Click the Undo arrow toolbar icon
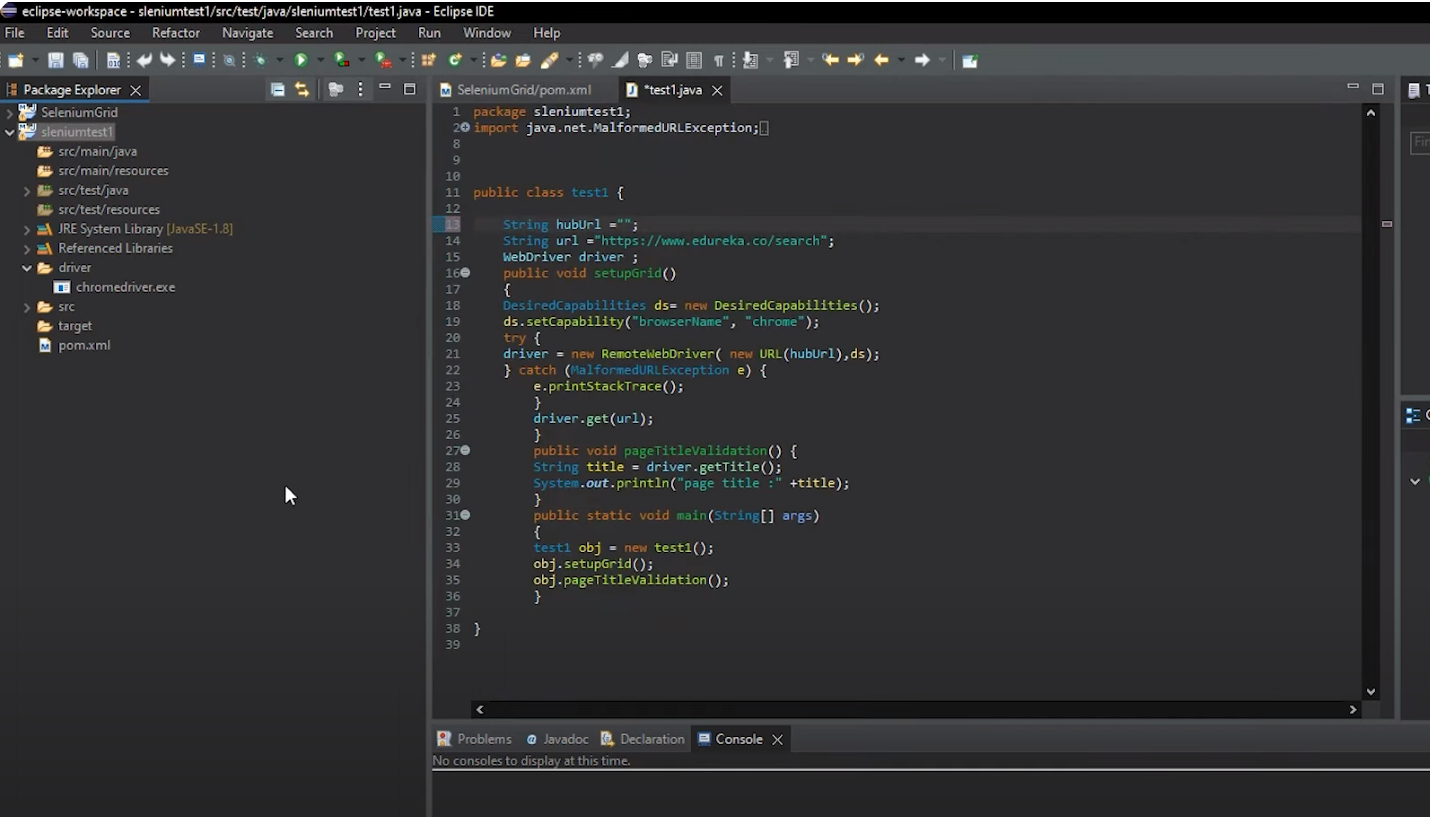Viewport: 1430px width, 817px height. click(x=144, y=60)
